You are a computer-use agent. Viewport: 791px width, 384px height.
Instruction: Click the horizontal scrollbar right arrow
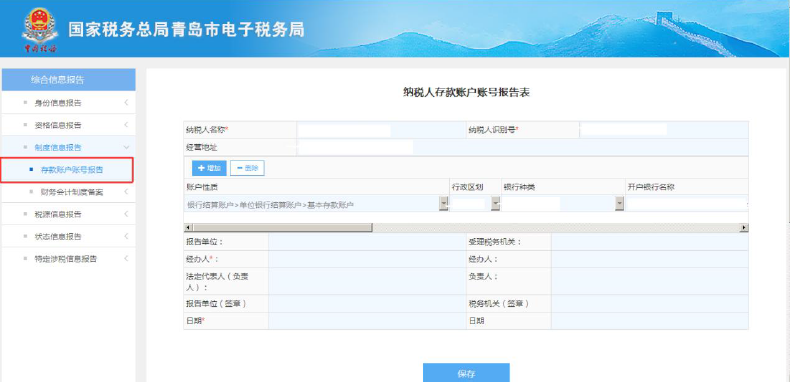tap(744, 228)
